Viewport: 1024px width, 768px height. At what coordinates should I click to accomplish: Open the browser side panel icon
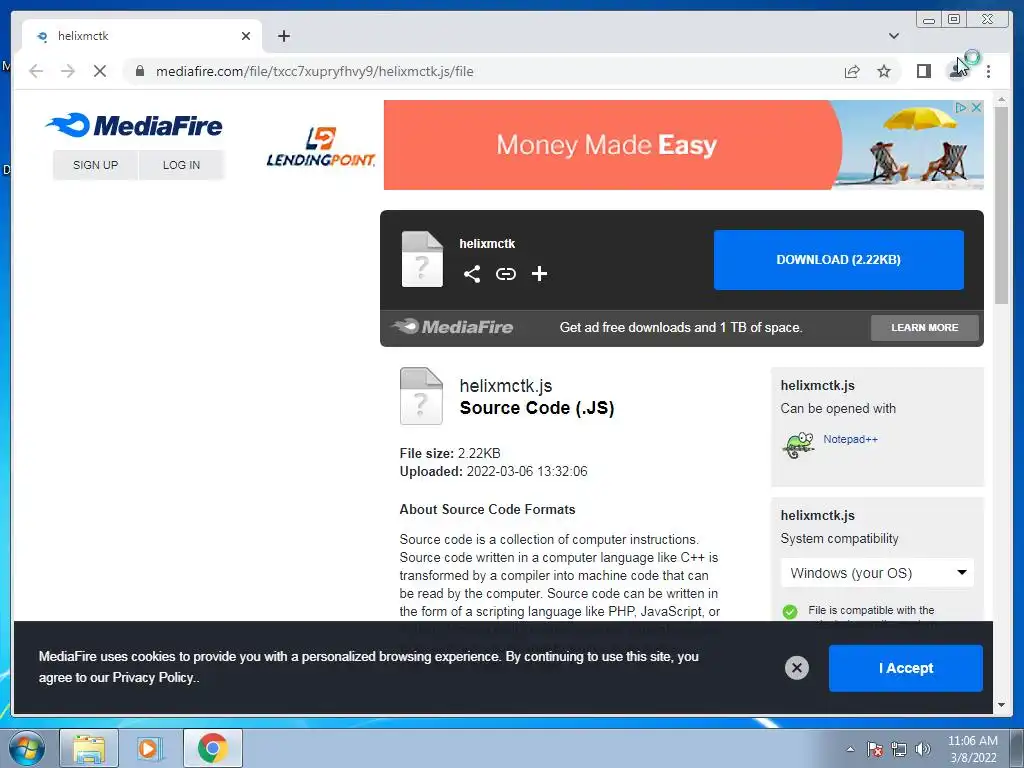923,71
